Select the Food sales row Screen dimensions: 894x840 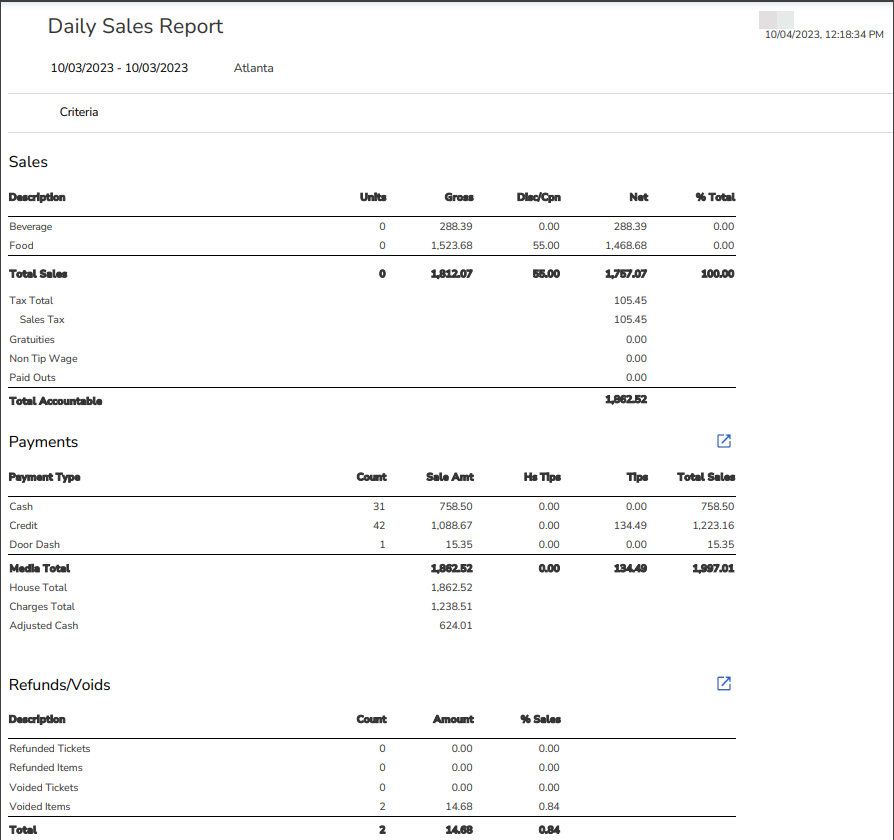(x=21, y=246)
